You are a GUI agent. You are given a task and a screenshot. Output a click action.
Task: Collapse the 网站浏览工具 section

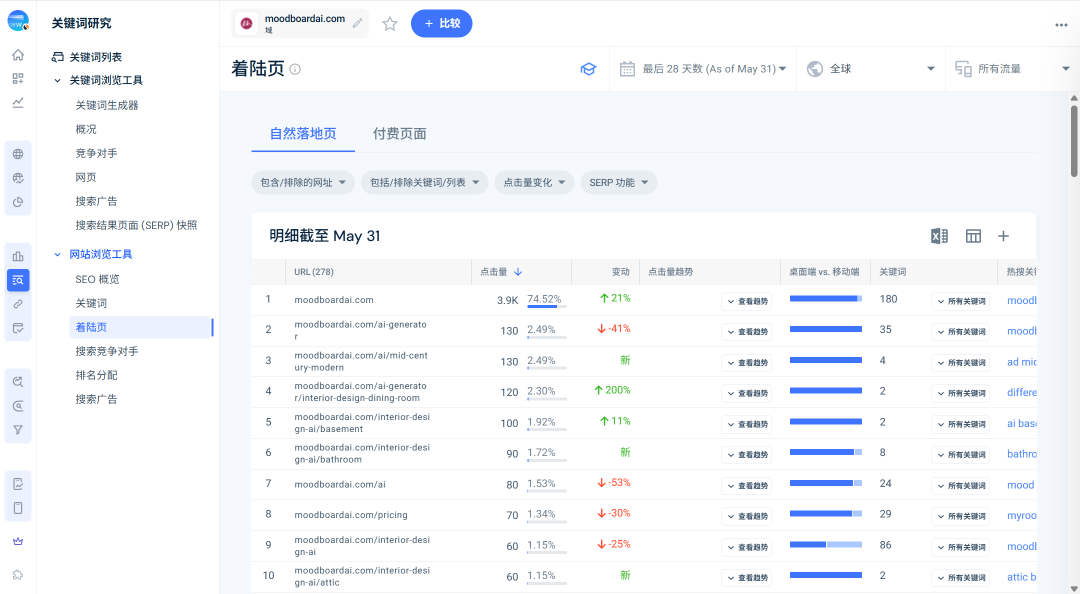point(57,254)
